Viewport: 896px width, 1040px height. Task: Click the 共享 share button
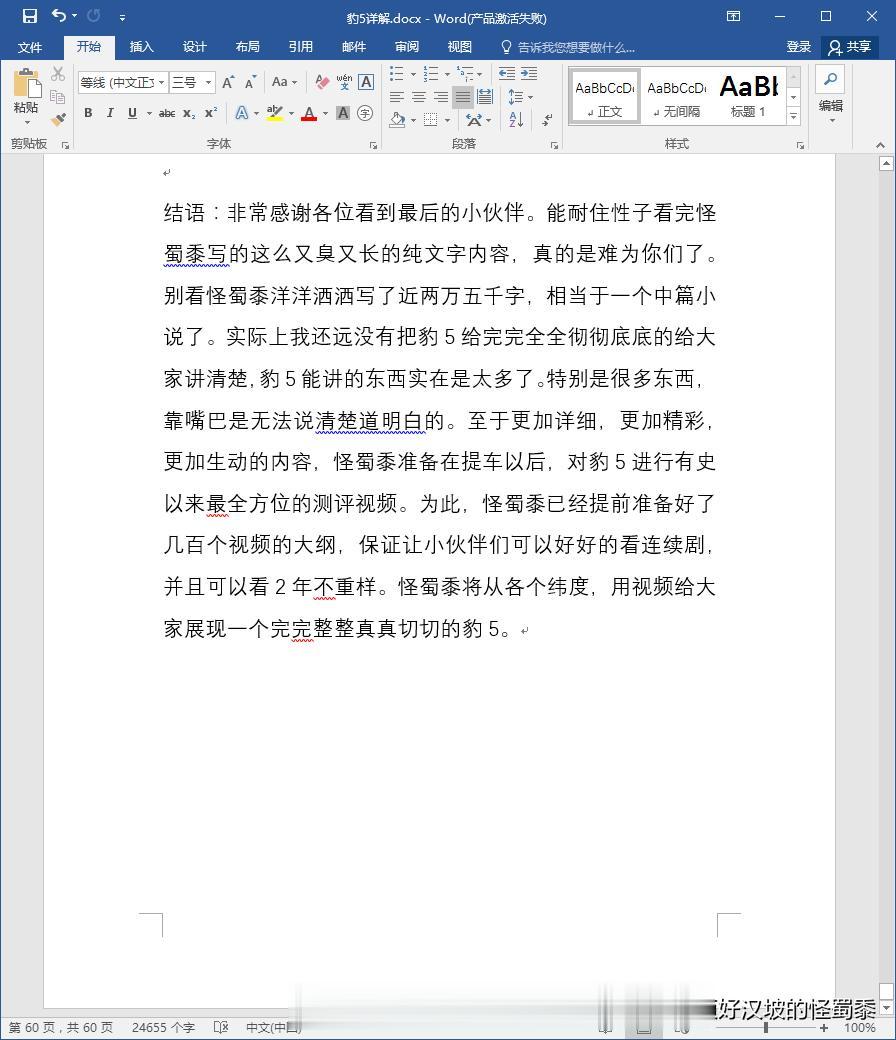point(850,46)
